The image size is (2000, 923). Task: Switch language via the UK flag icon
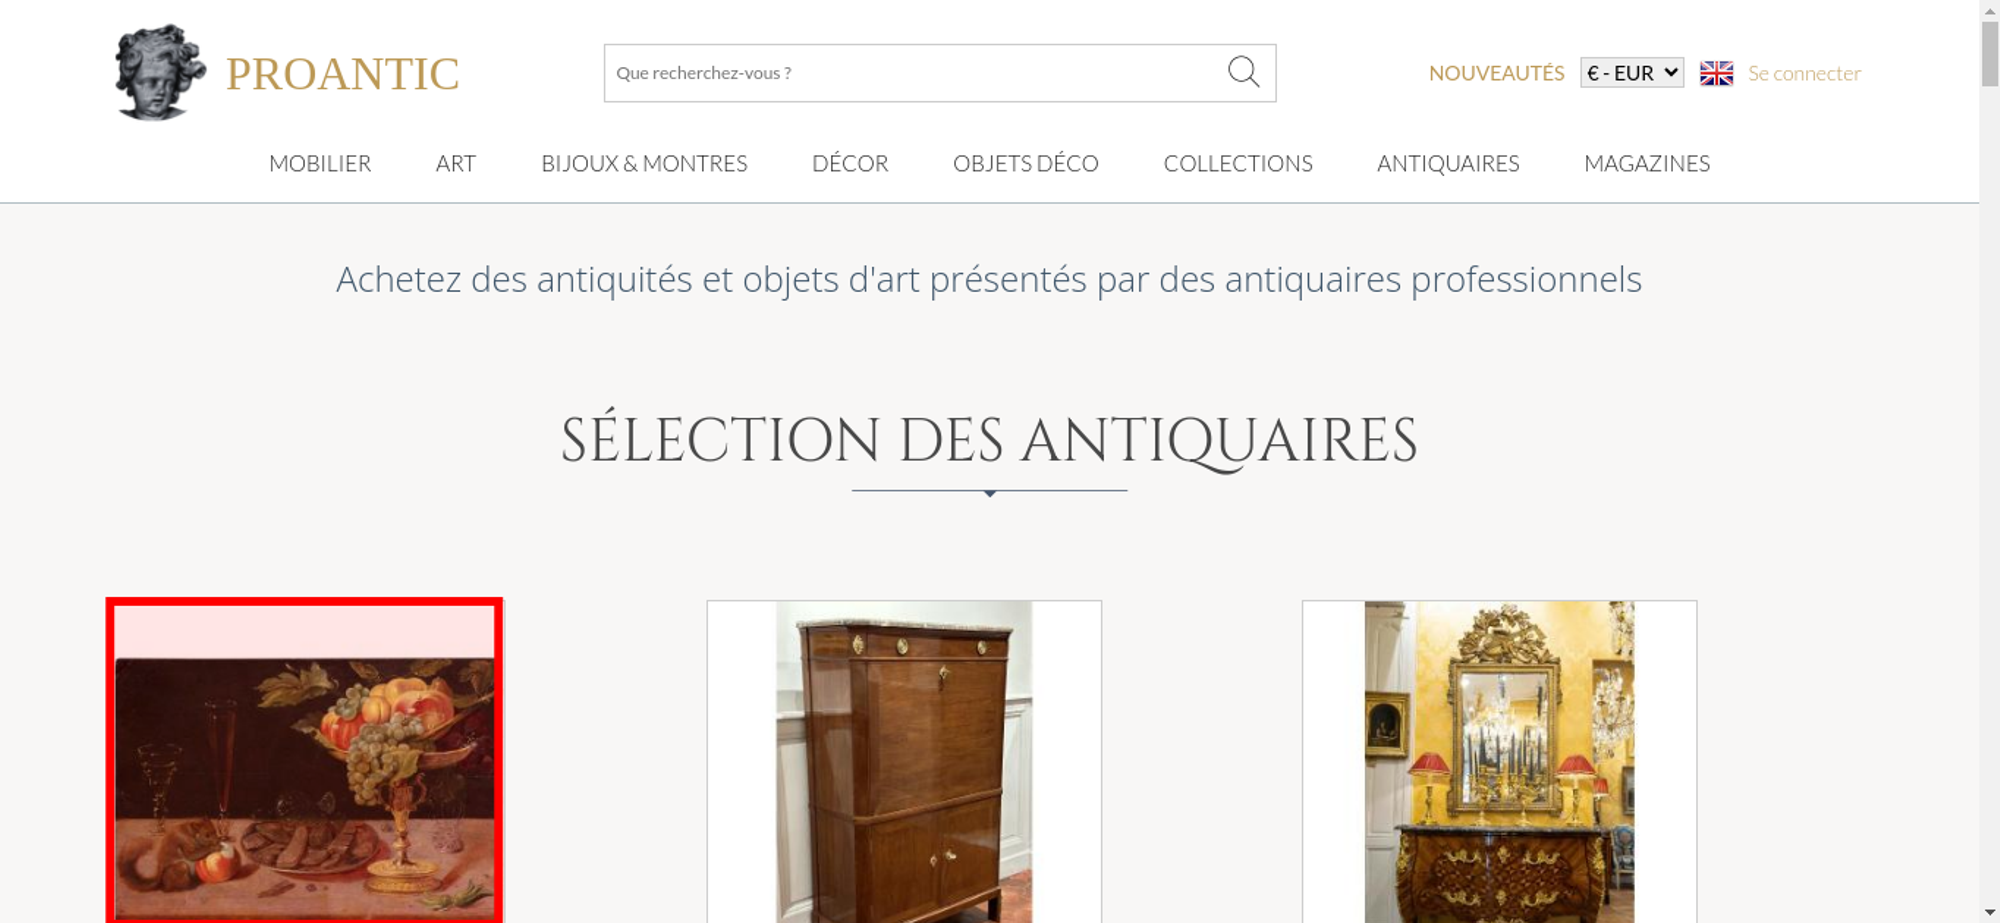point(1716,73)
